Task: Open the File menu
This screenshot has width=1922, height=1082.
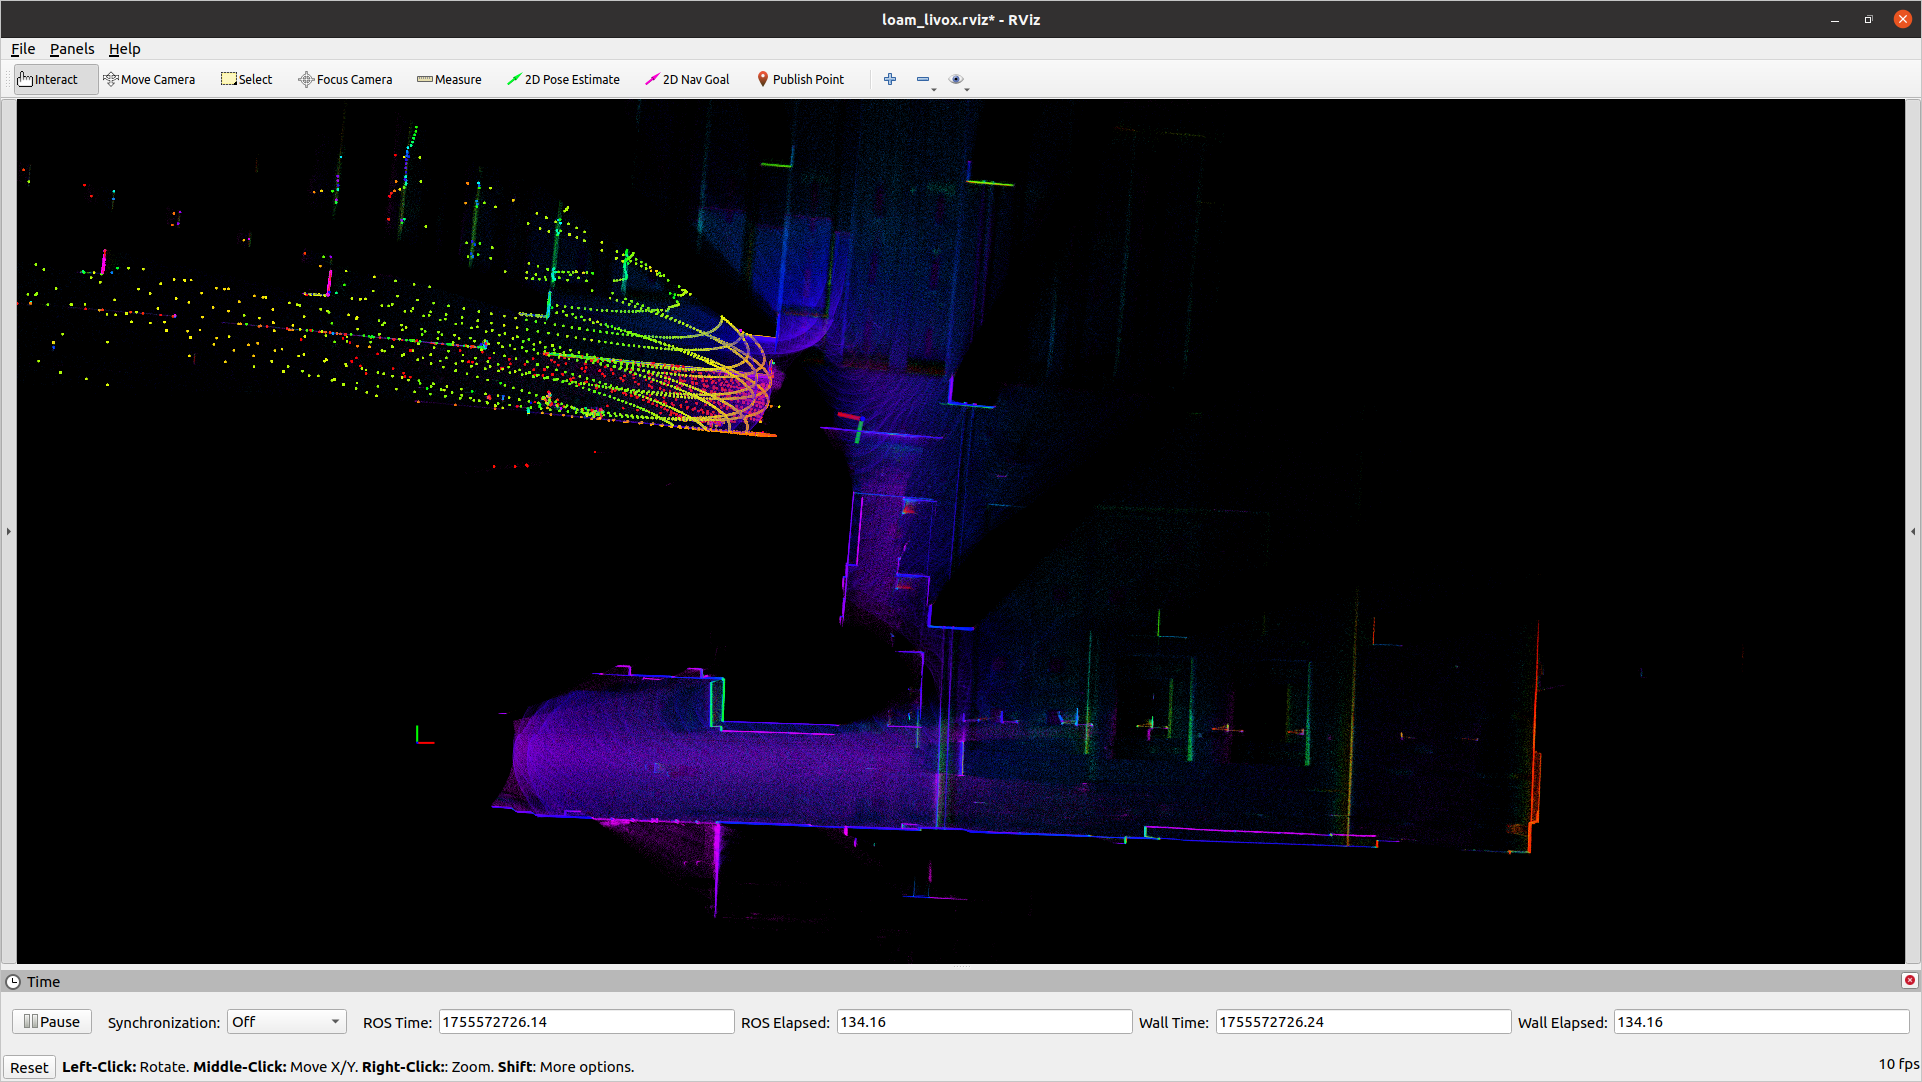Action: [23, 48]
